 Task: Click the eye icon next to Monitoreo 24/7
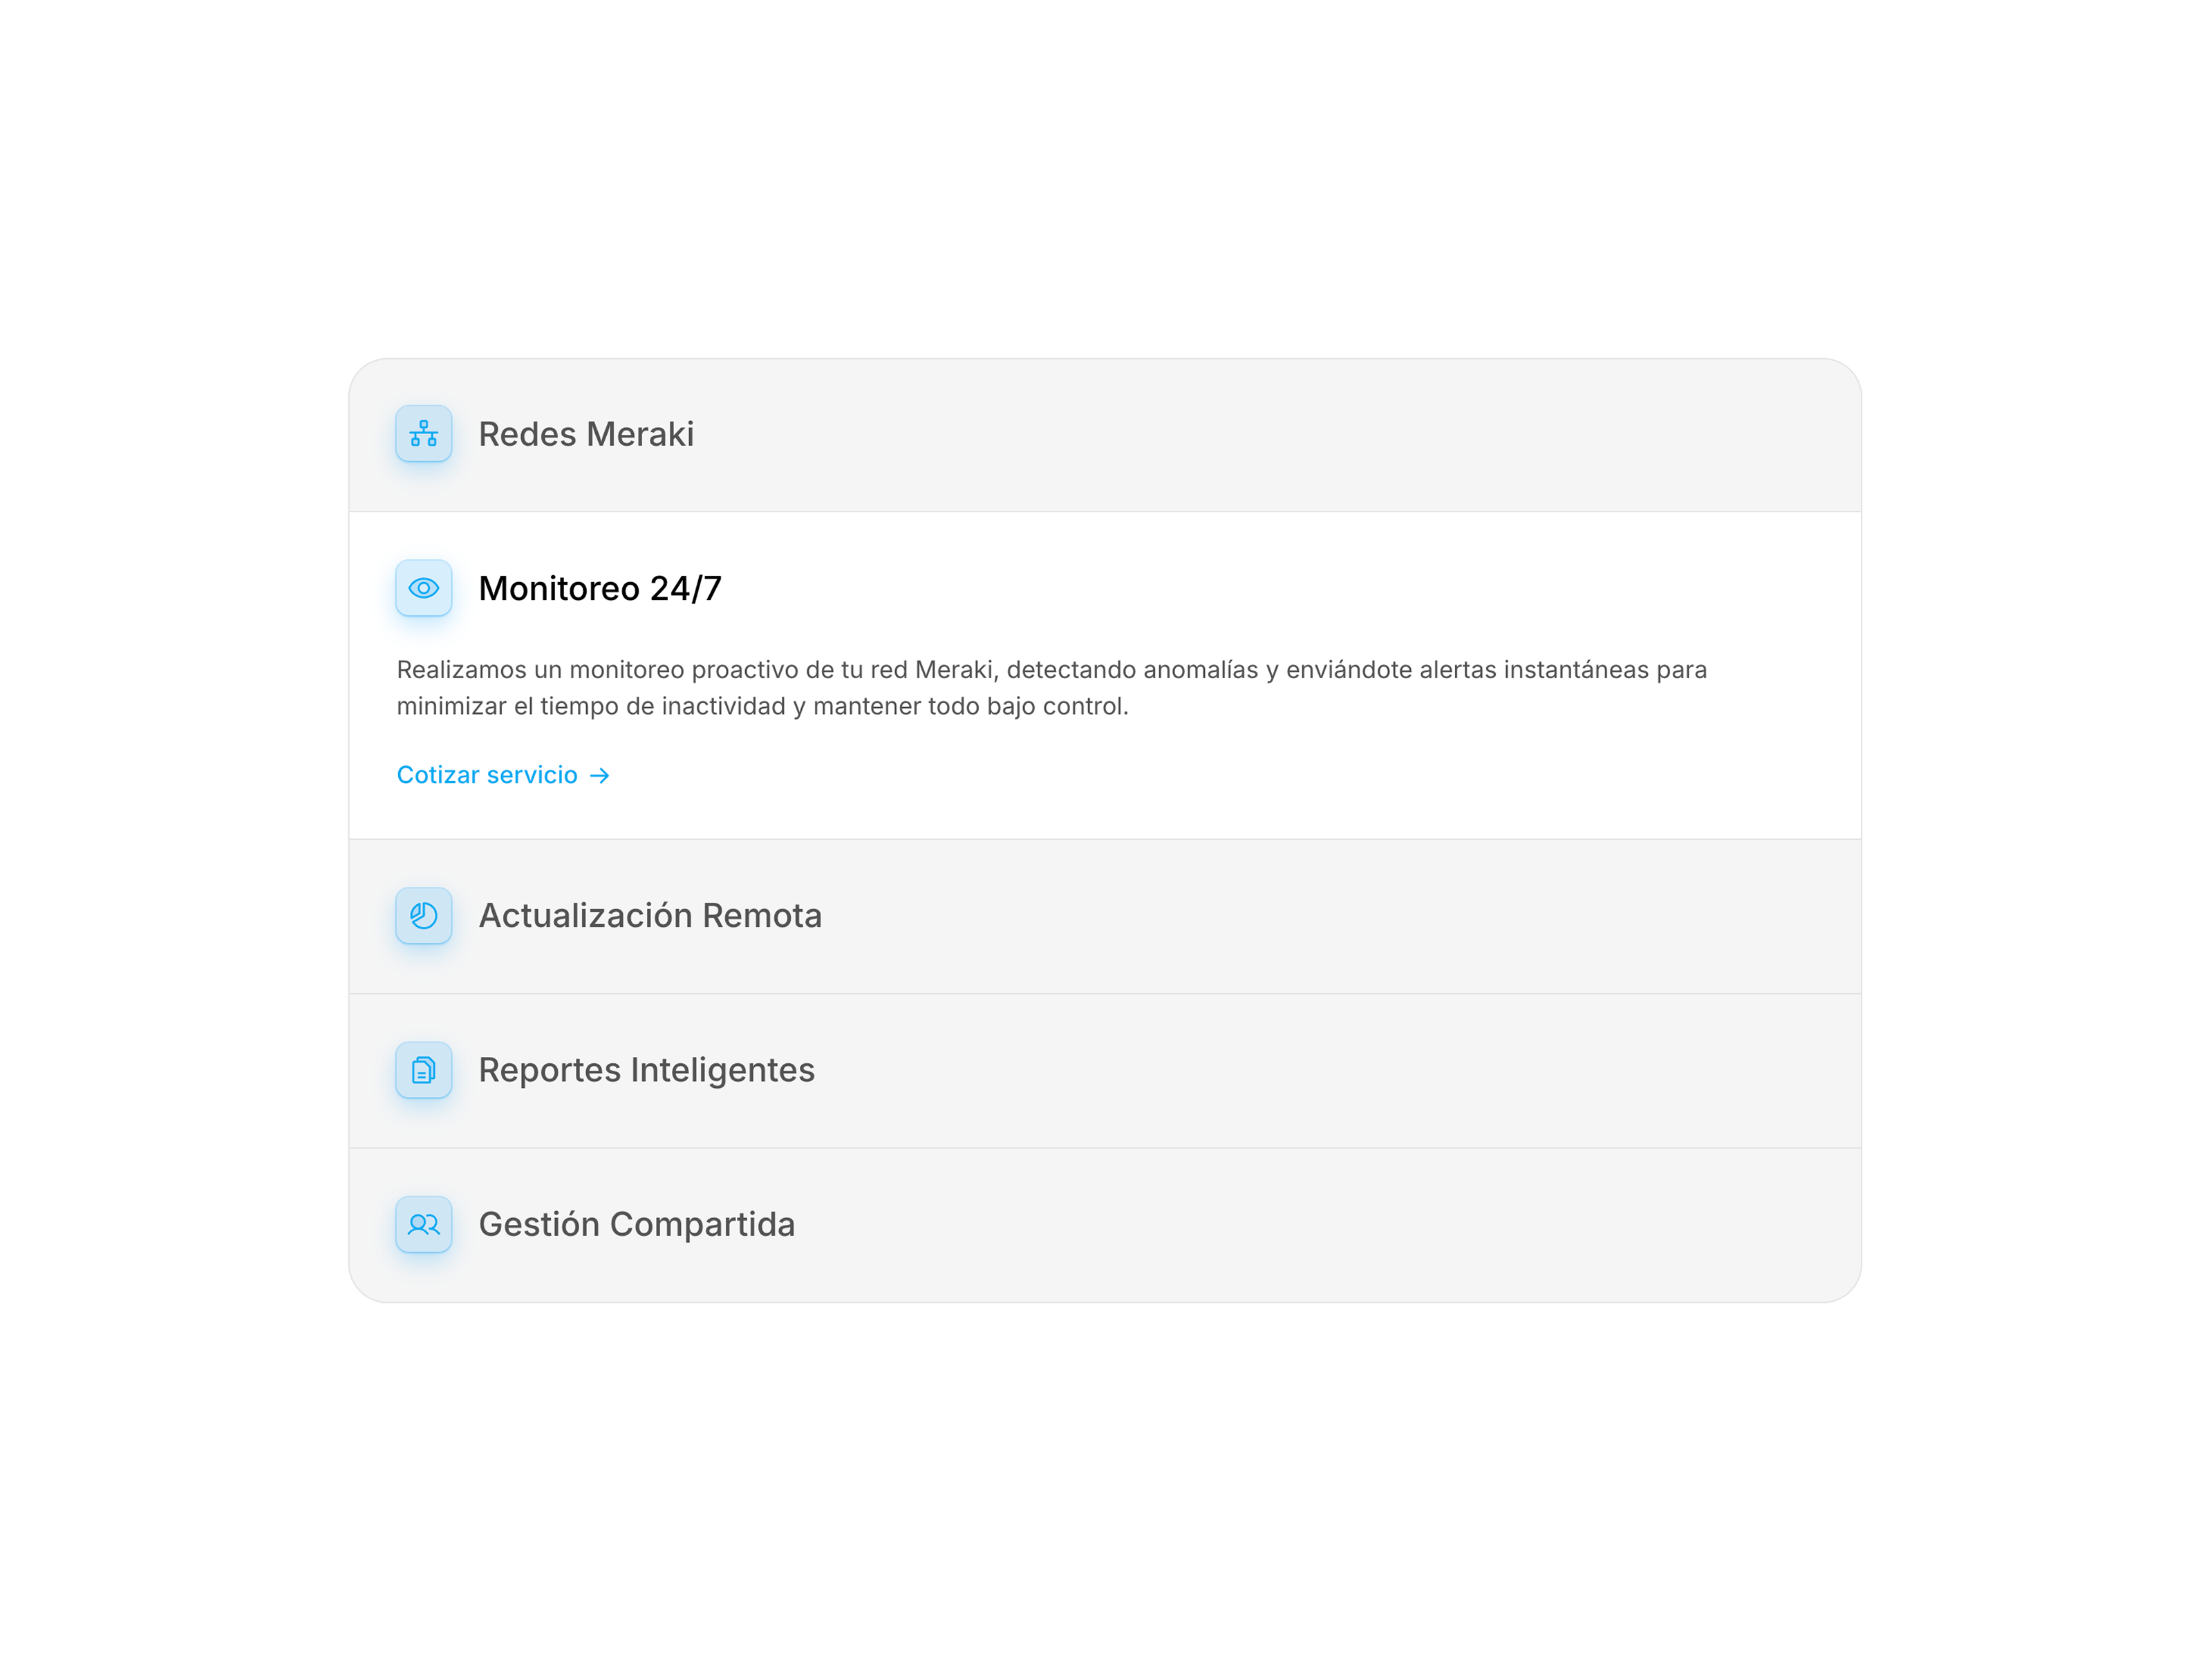point(423,588)
